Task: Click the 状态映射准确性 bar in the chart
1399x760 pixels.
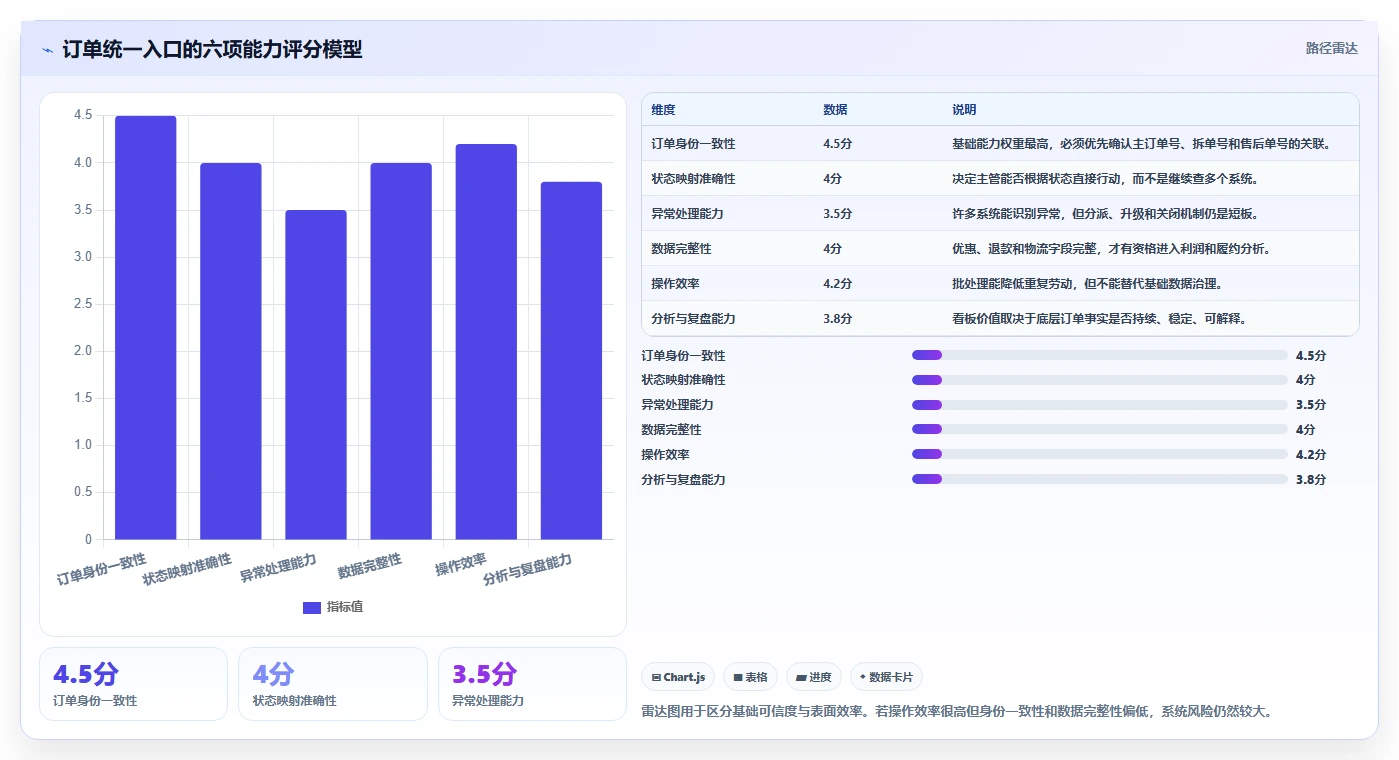Action: (231, 351)
